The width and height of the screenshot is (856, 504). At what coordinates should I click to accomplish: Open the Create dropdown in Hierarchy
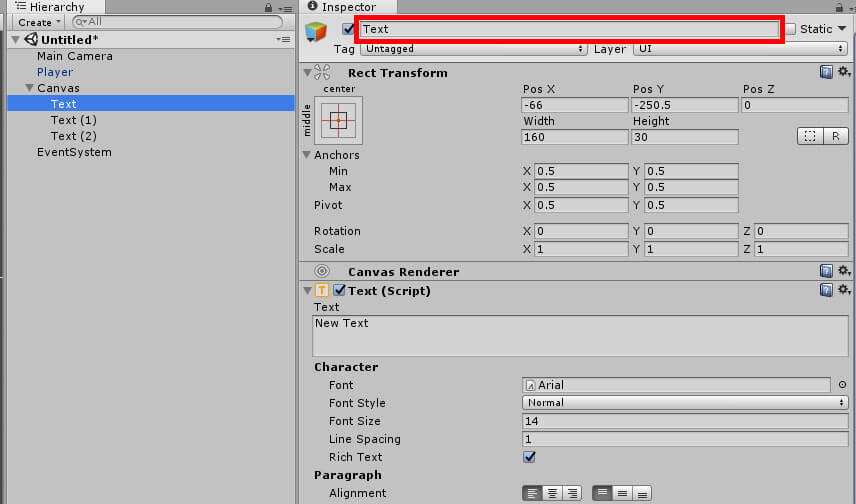click(x=38, y=22)
